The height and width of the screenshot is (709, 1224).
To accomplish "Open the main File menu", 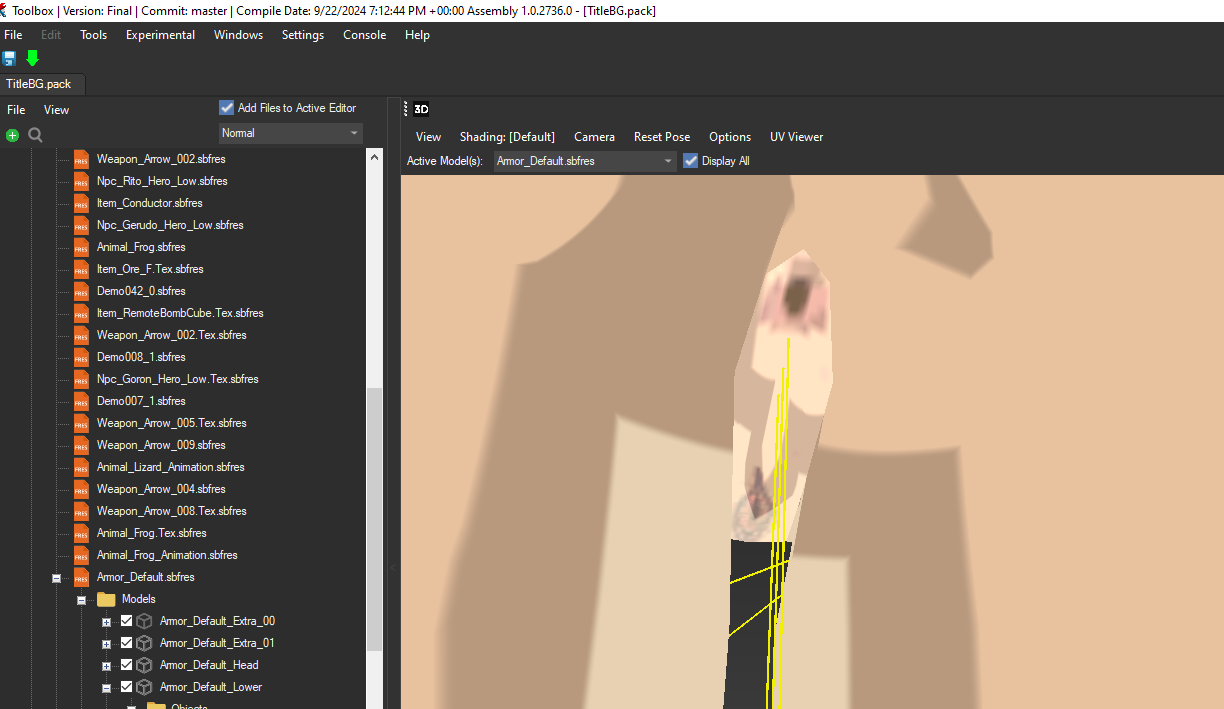I will pyautogui.click(x=13, y=35).
